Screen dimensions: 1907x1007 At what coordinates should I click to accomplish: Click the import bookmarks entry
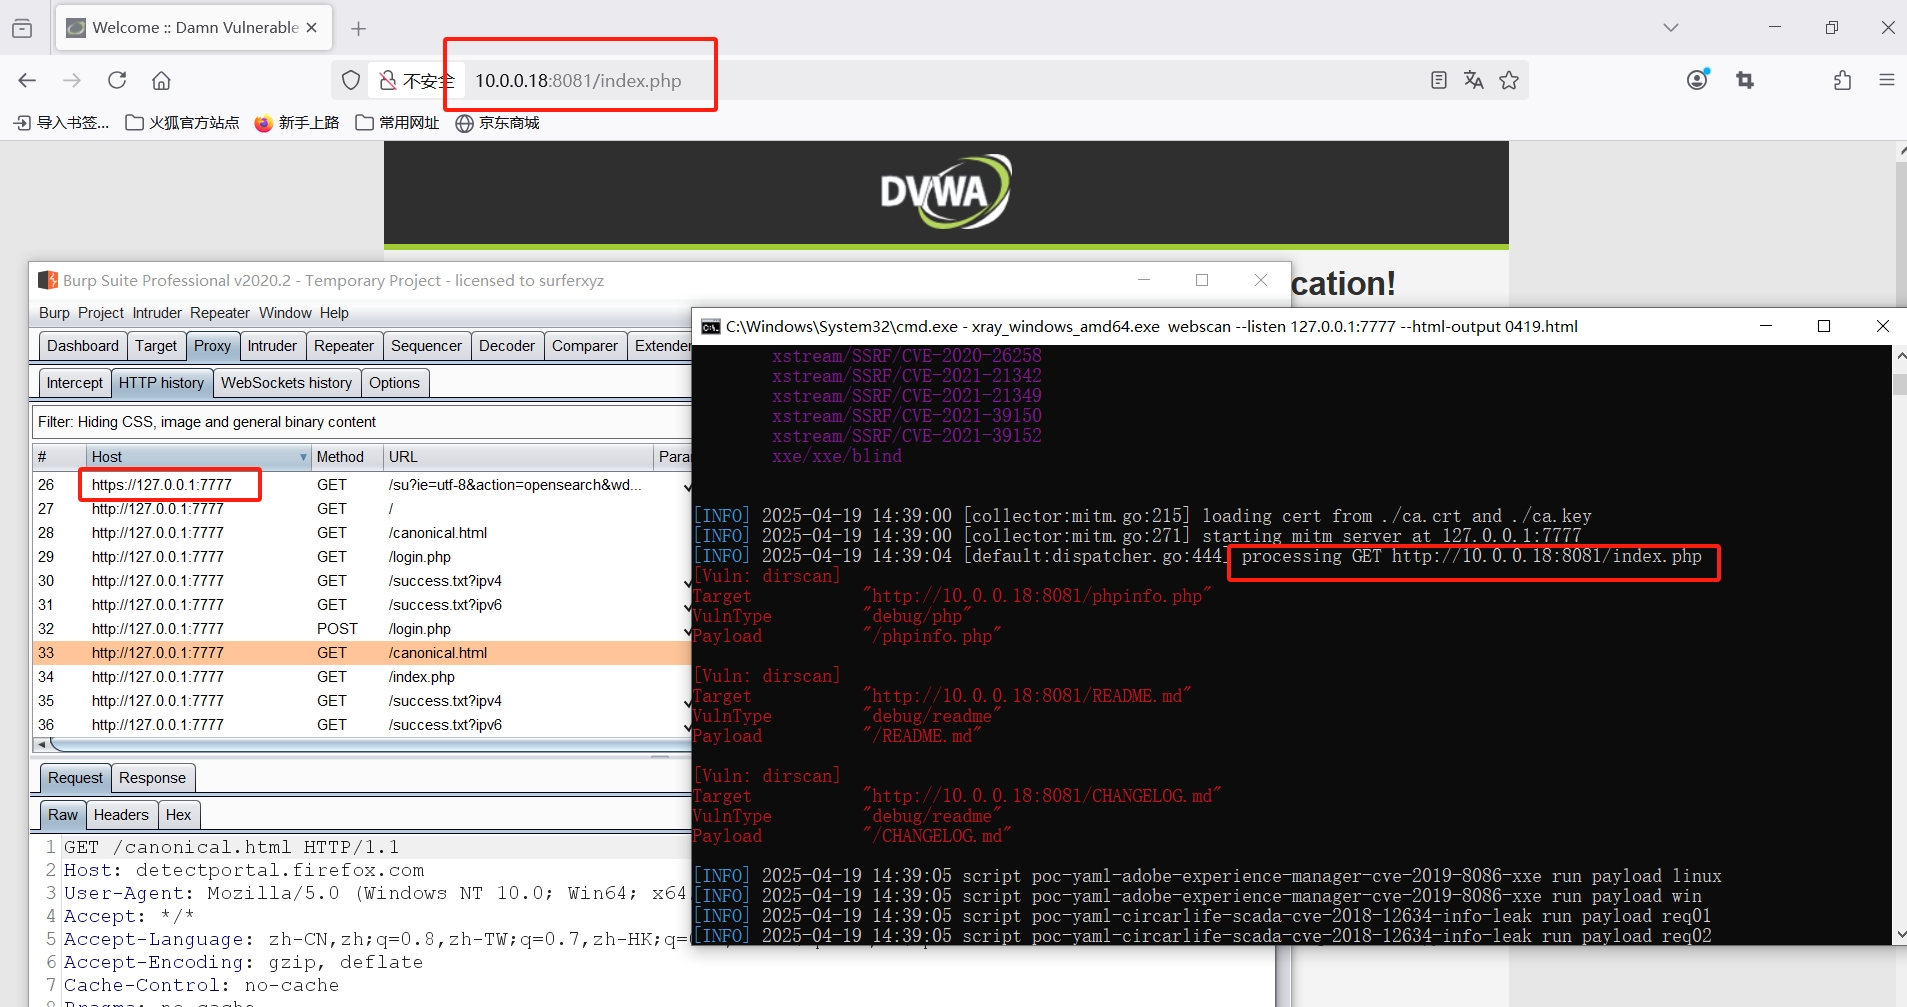[62, 123]
